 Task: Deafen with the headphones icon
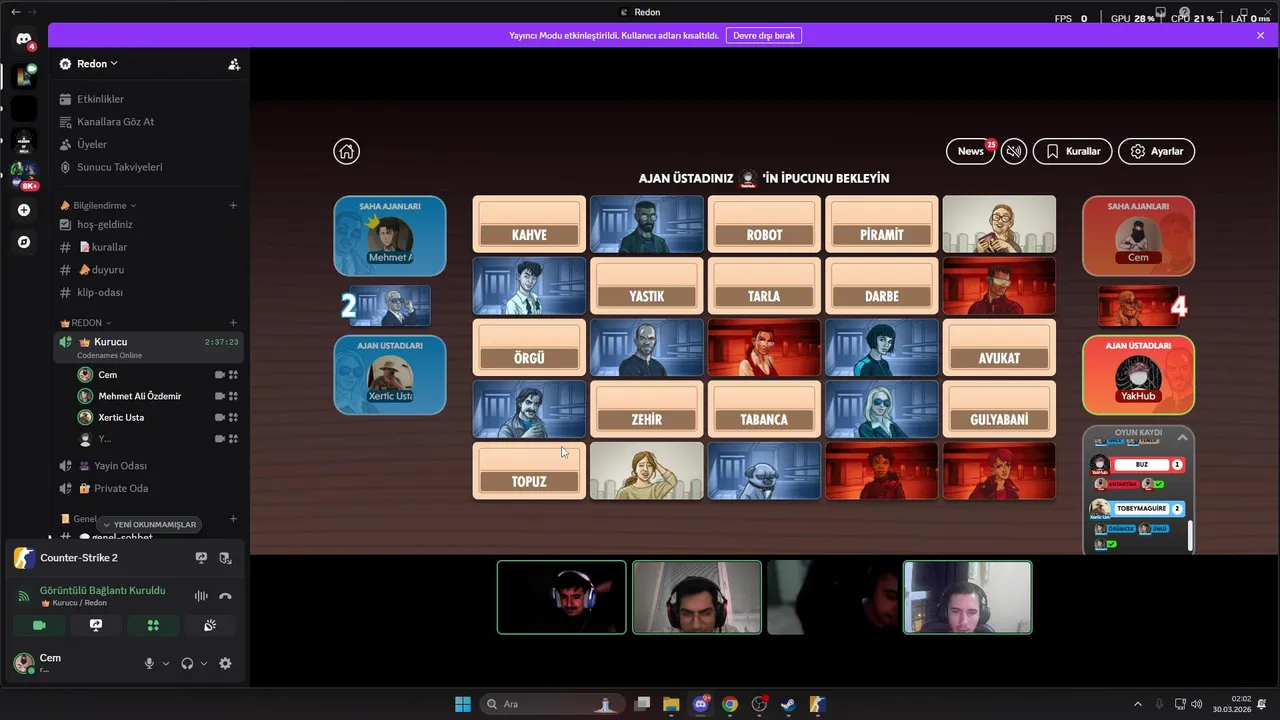[187, 663]
